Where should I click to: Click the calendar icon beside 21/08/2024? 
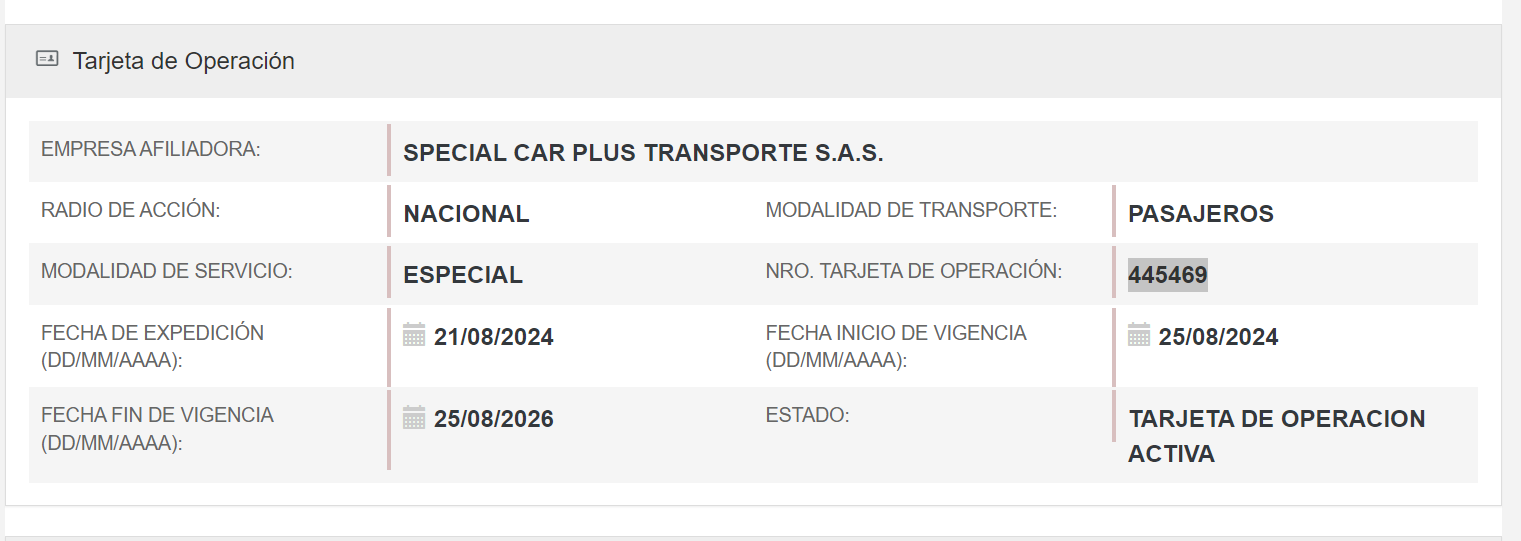(x=414, y=335)
